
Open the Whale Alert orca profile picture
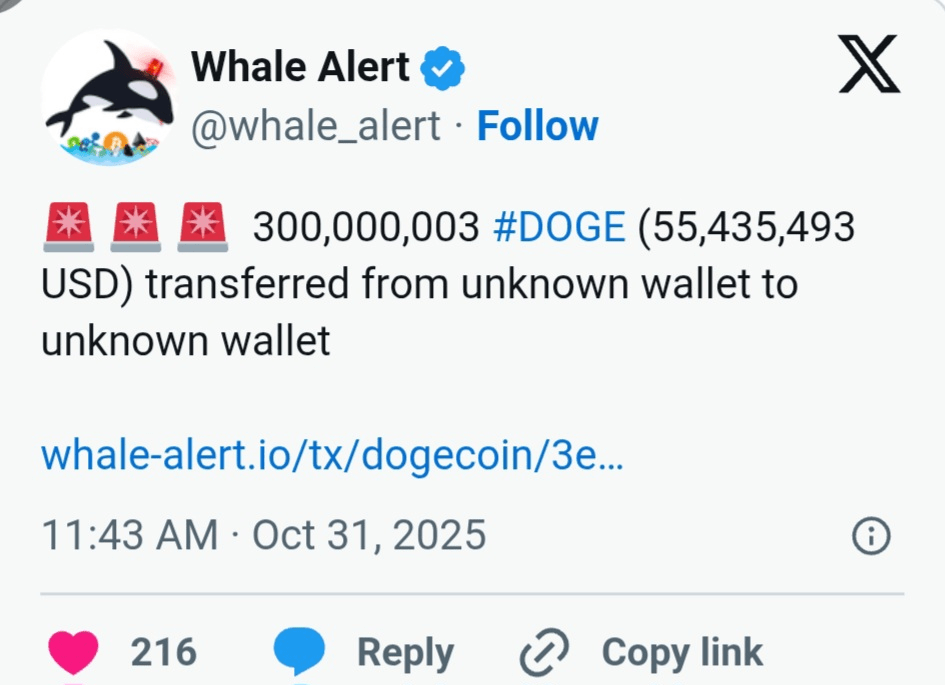[x=110, y=98]
